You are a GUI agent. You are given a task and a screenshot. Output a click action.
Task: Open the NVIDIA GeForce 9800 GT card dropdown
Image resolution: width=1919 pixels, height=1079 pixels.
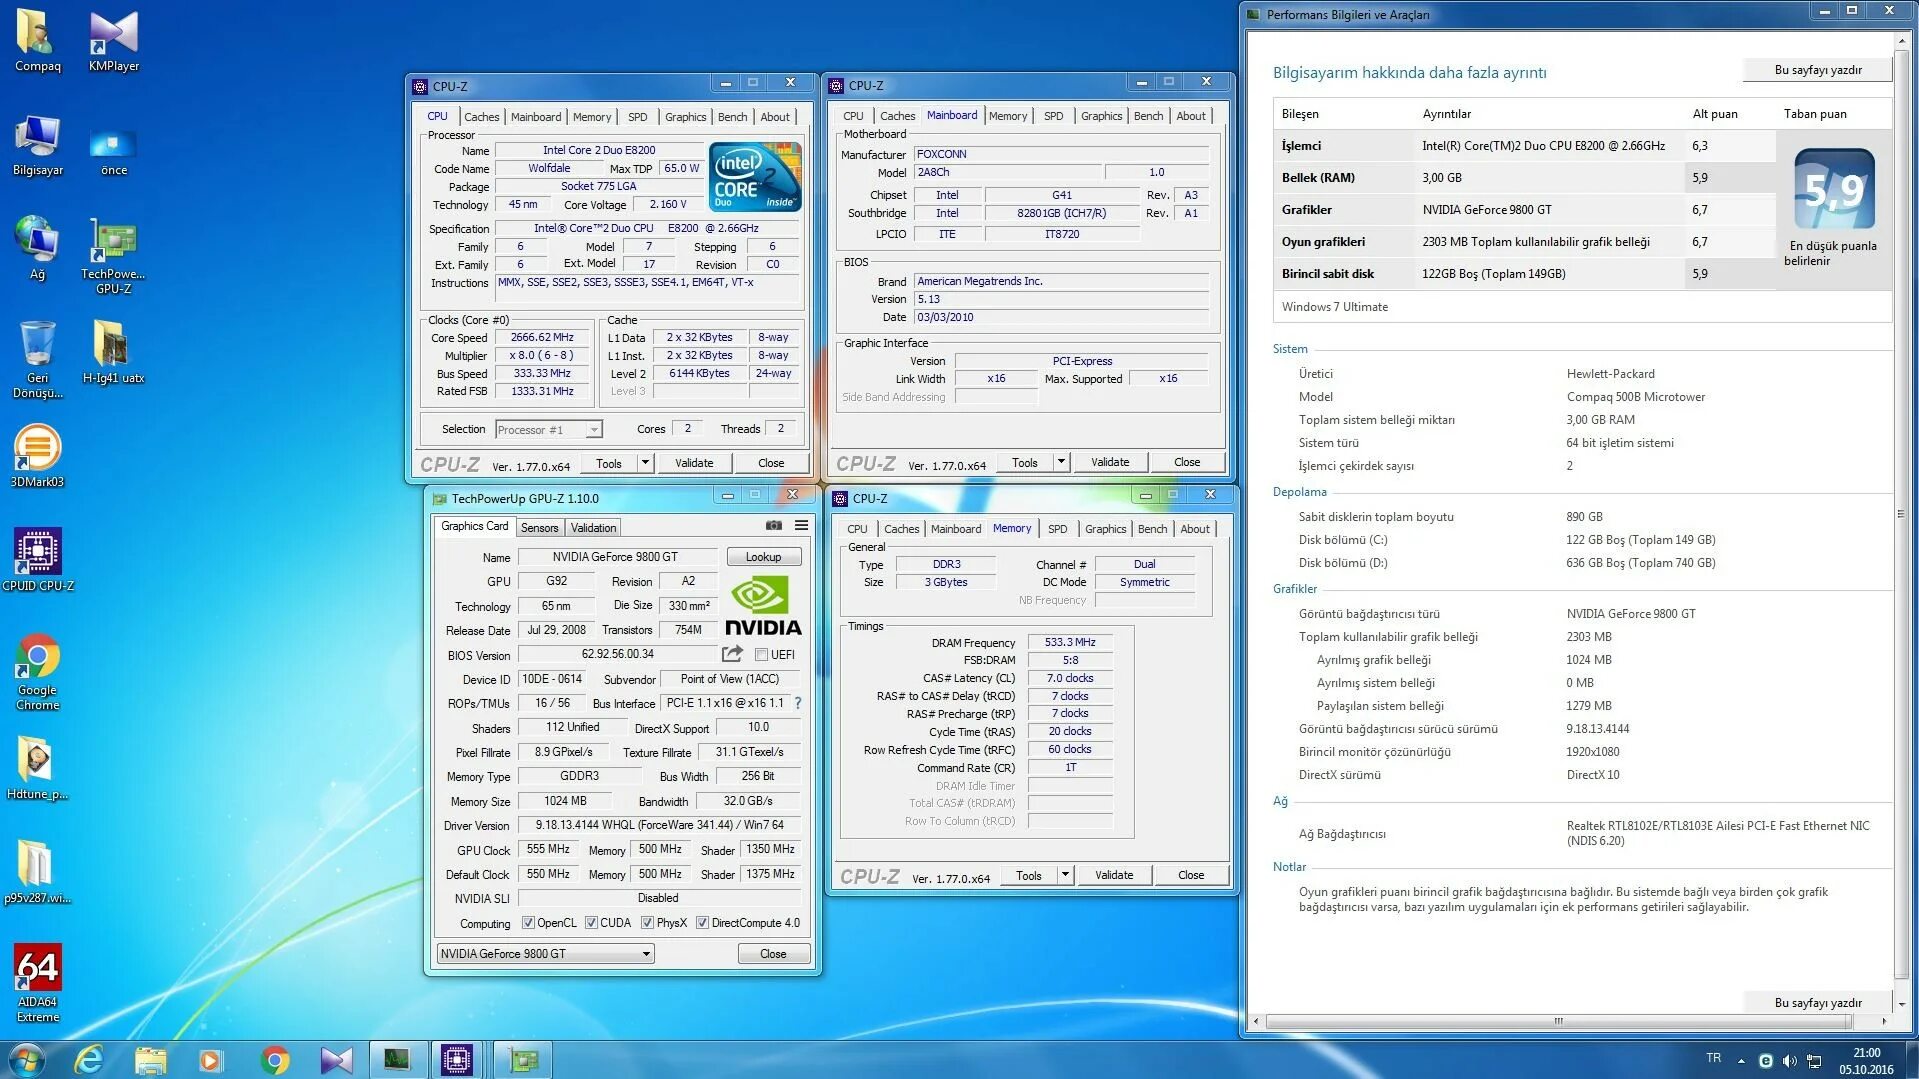click(546, 954)
